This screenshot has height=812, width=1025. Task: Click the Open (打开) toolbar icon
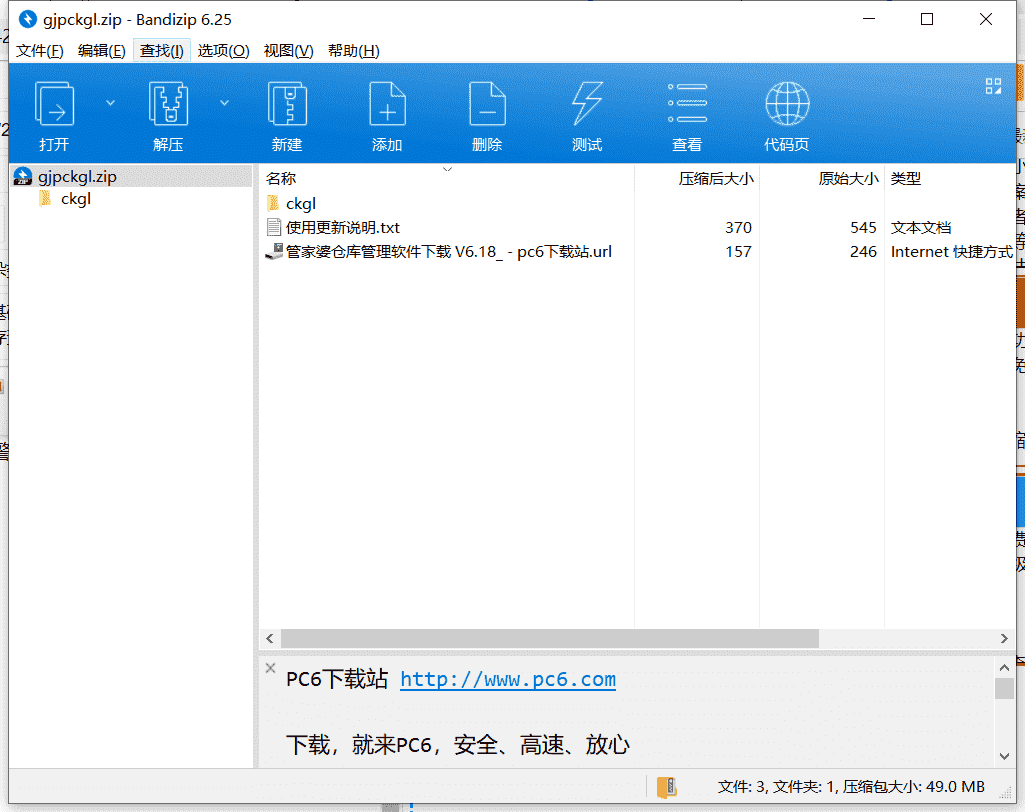tap(54, 103)
